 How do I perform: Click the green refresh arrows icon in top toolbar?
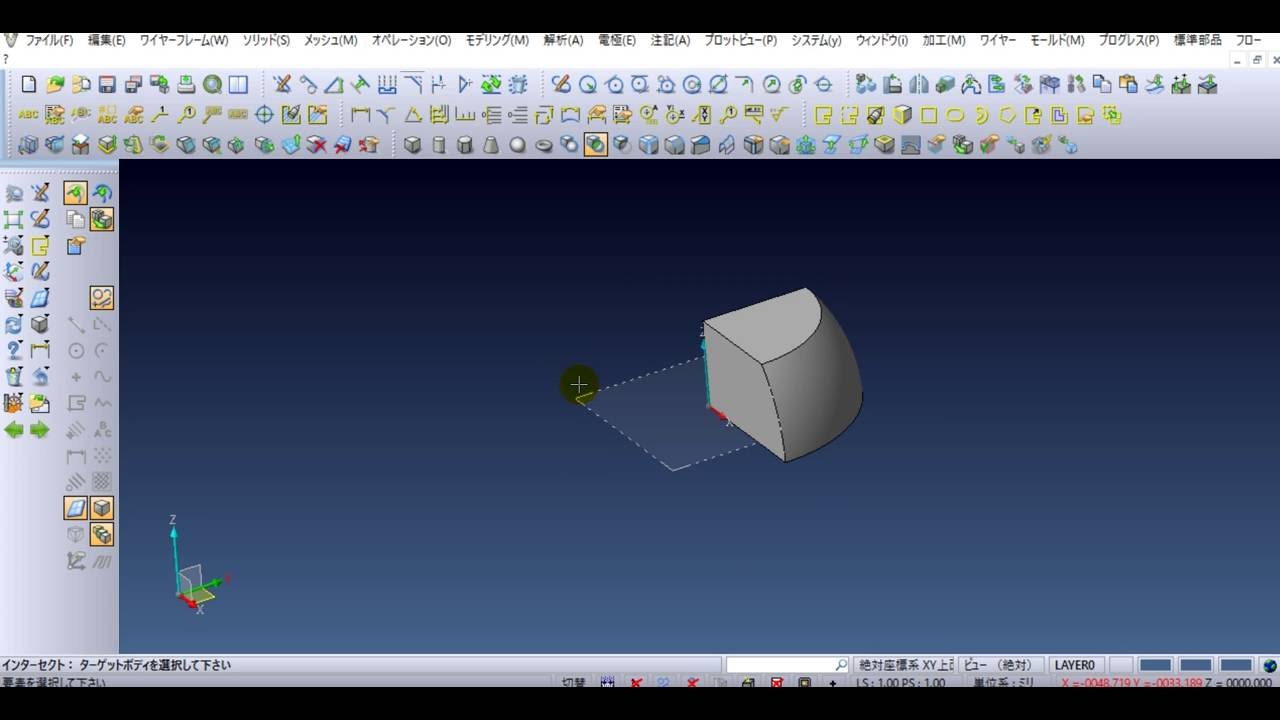[x=491, y=85]
